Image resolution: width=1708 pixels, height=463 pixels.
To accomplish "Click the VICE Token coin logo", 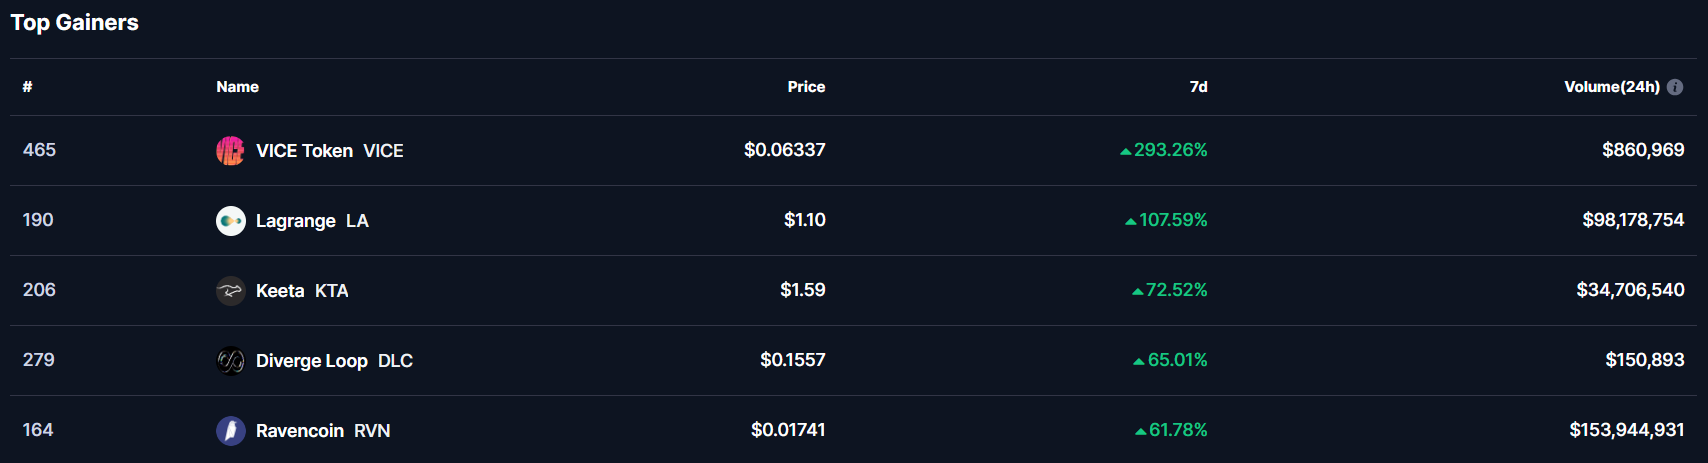I will (x=231, y=151).
